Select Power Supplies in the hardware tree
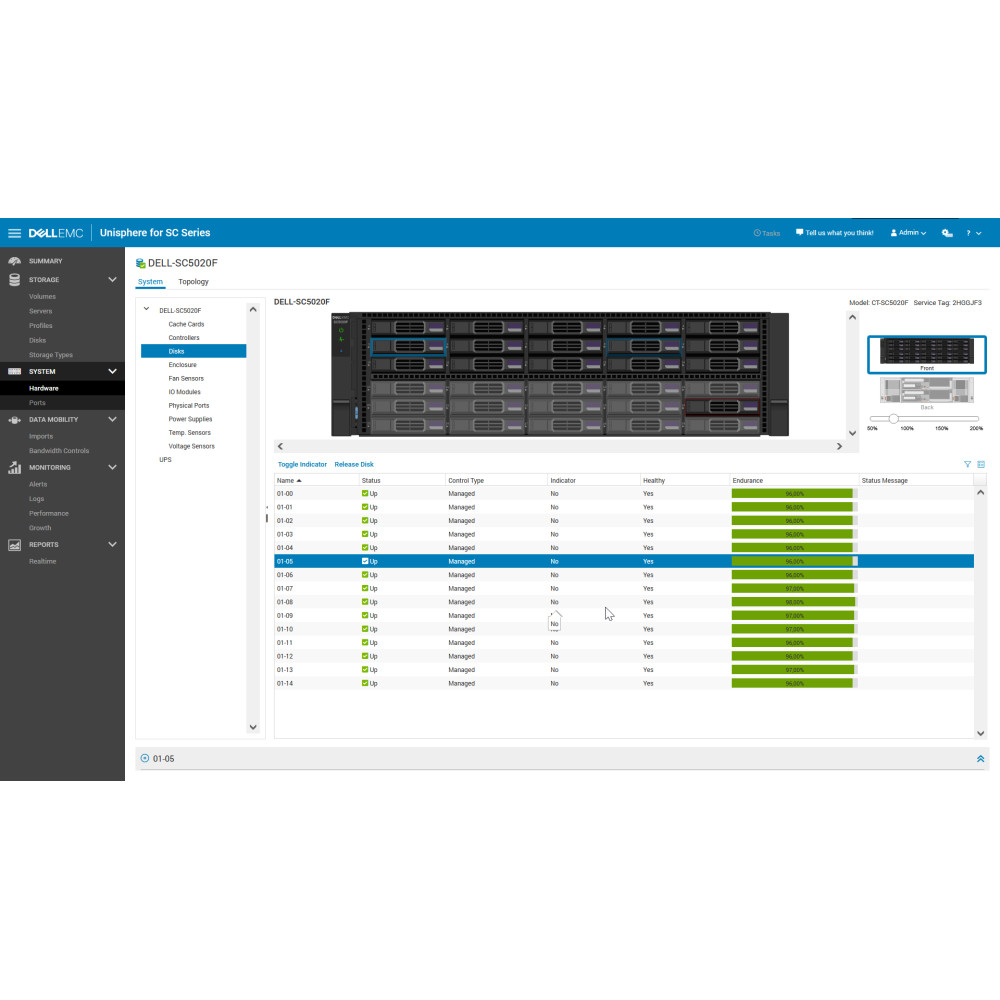This screenshot has width=1000, height=1000. click(190, 419)
